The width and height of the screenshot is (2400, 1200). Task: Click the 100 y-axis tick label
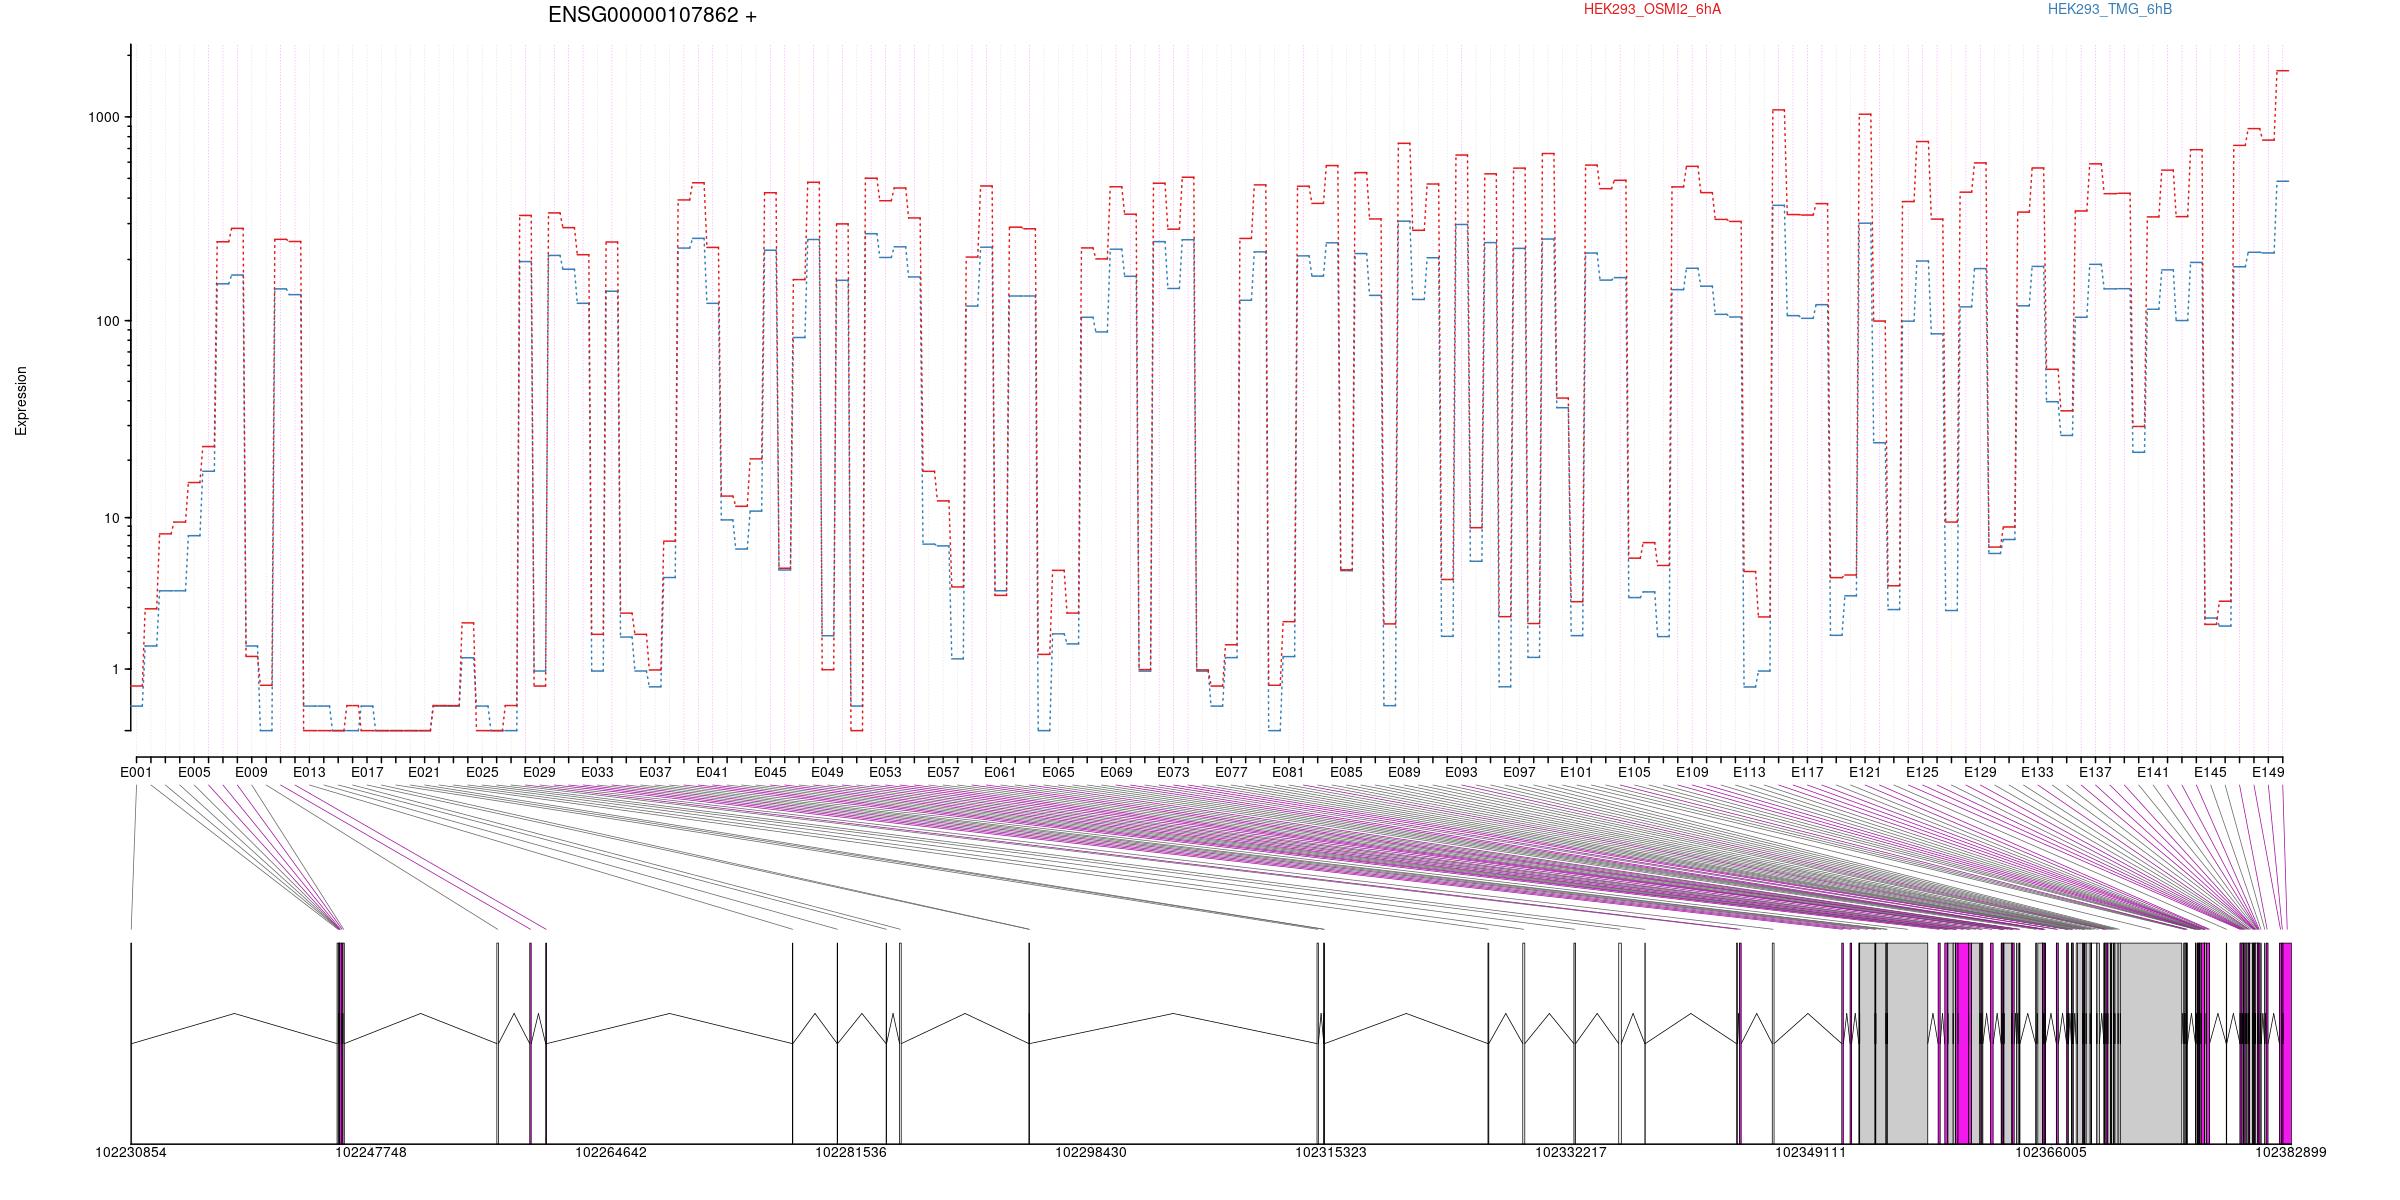tap(109, 321)
